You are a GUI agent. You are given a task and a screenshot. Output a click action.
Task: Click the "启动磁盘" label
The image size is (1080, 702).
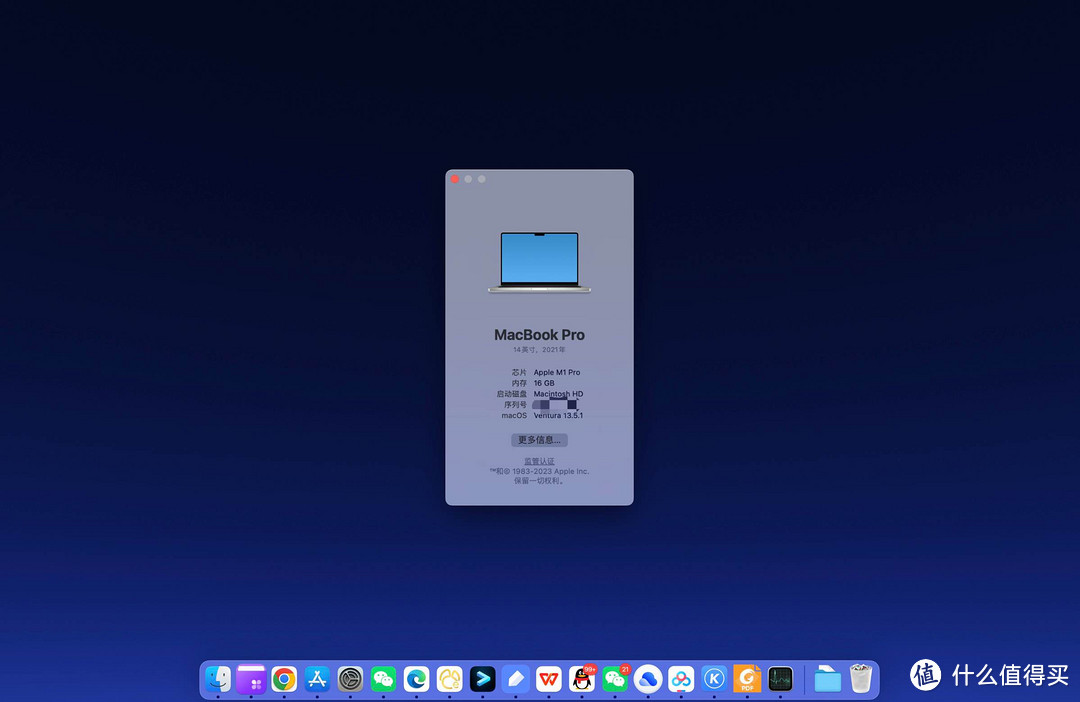512,394
